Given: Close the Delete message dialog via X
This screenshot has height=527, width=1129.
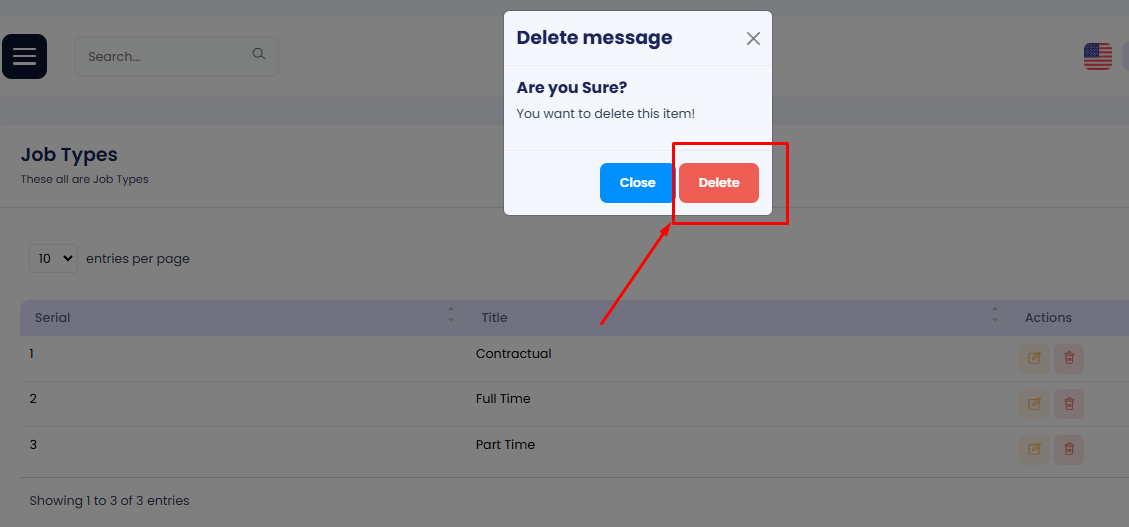Looking at the screenshot, I should click(753, 38).
